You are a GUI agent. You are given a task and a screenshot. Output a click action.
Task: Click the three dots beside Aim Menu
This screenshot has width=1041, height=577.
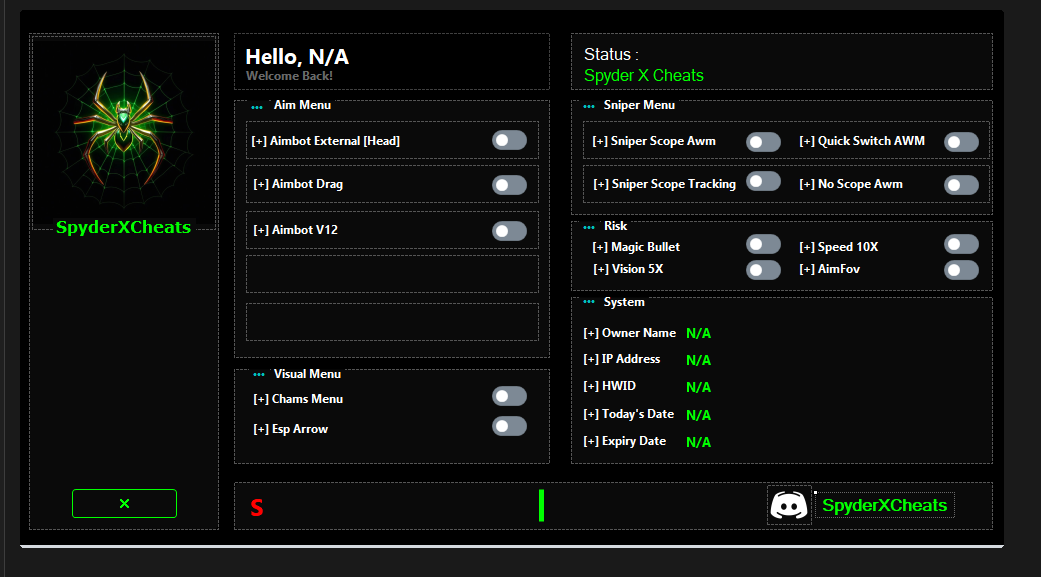point(258,107)
